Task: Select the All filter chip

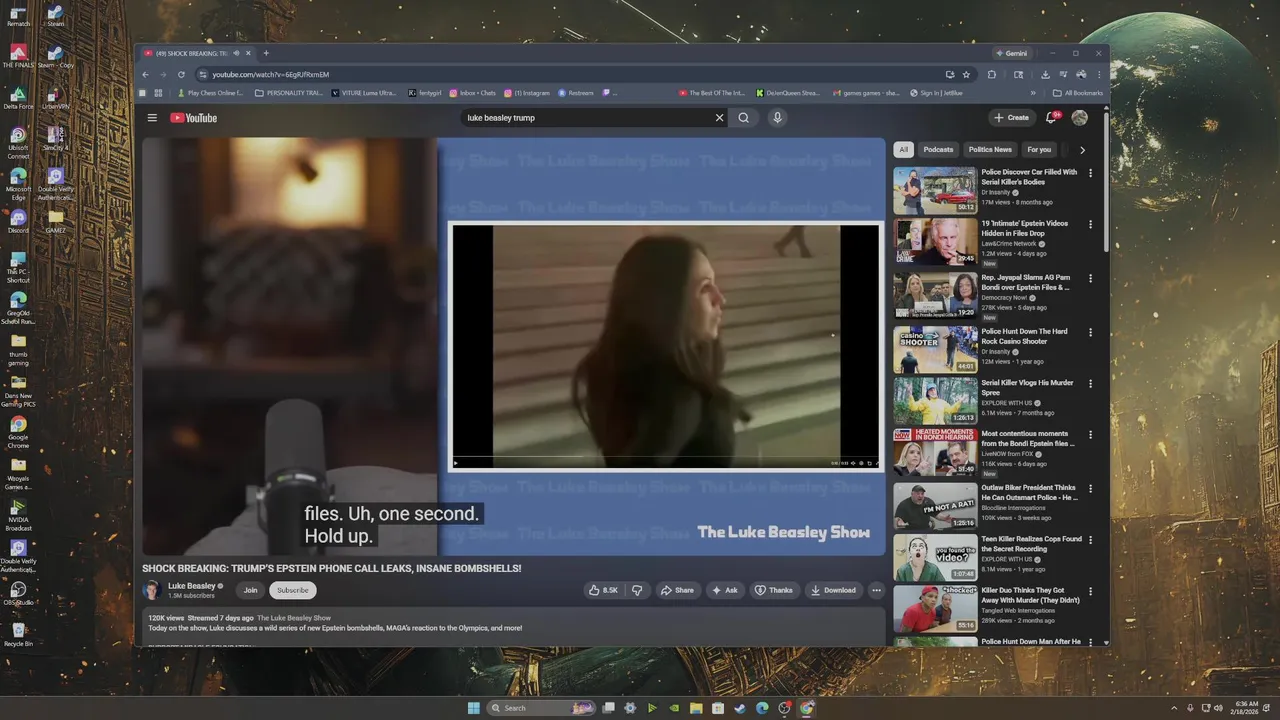Action: pyautogui.click(x=904, y=150)
